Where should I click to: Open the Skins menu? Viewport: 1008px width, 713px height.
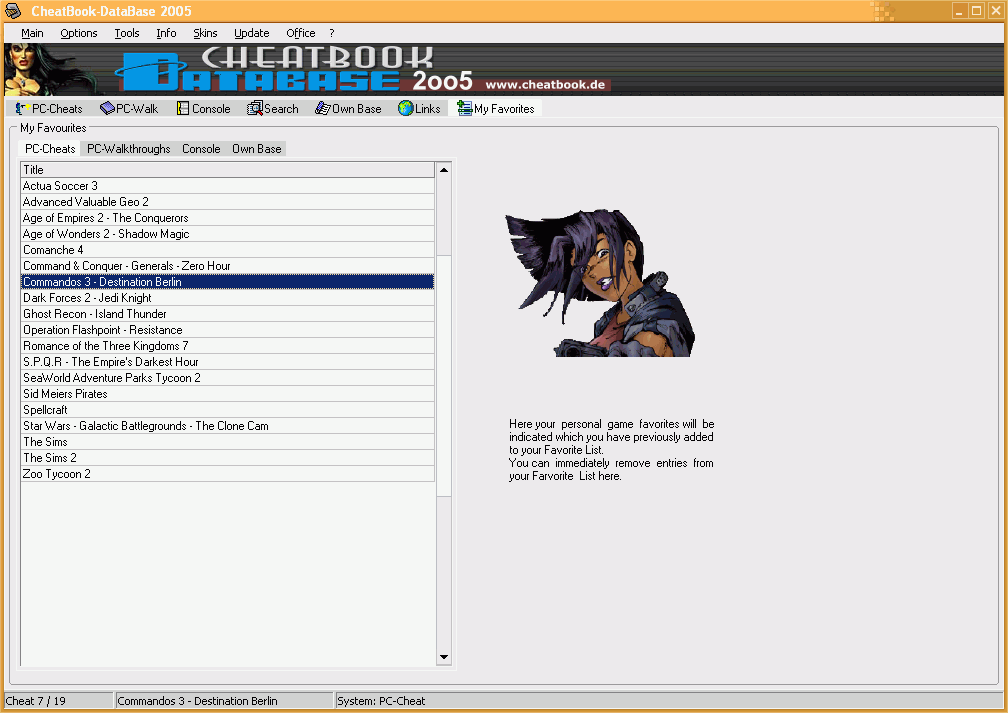click(205, 33)
